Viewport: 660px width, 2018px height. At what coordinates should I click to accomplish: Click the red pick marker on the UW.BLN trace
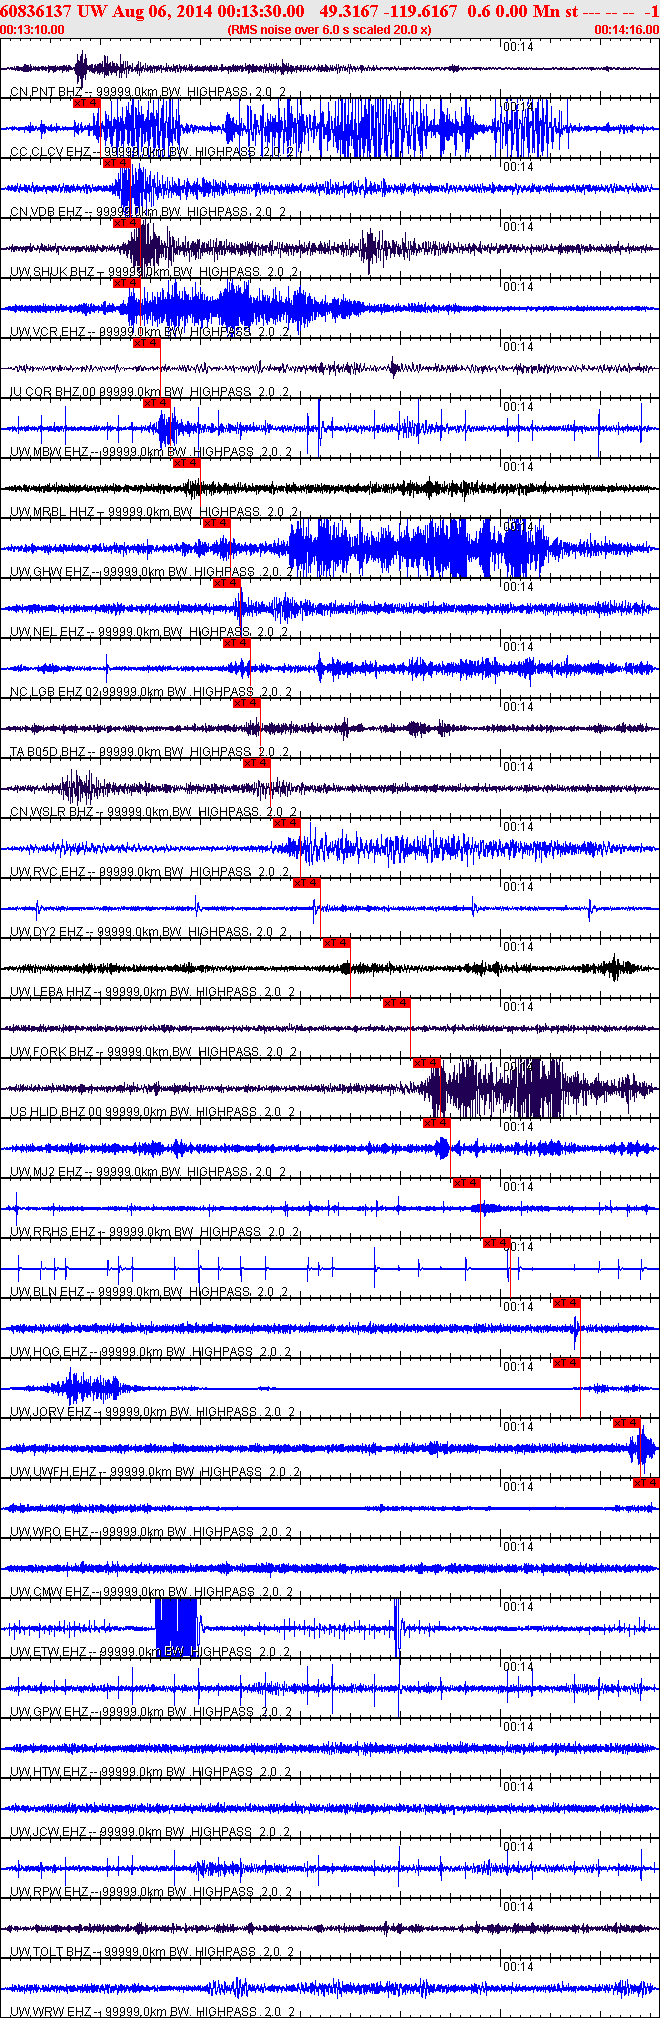pyautogui.click(x=497, y=1242)
